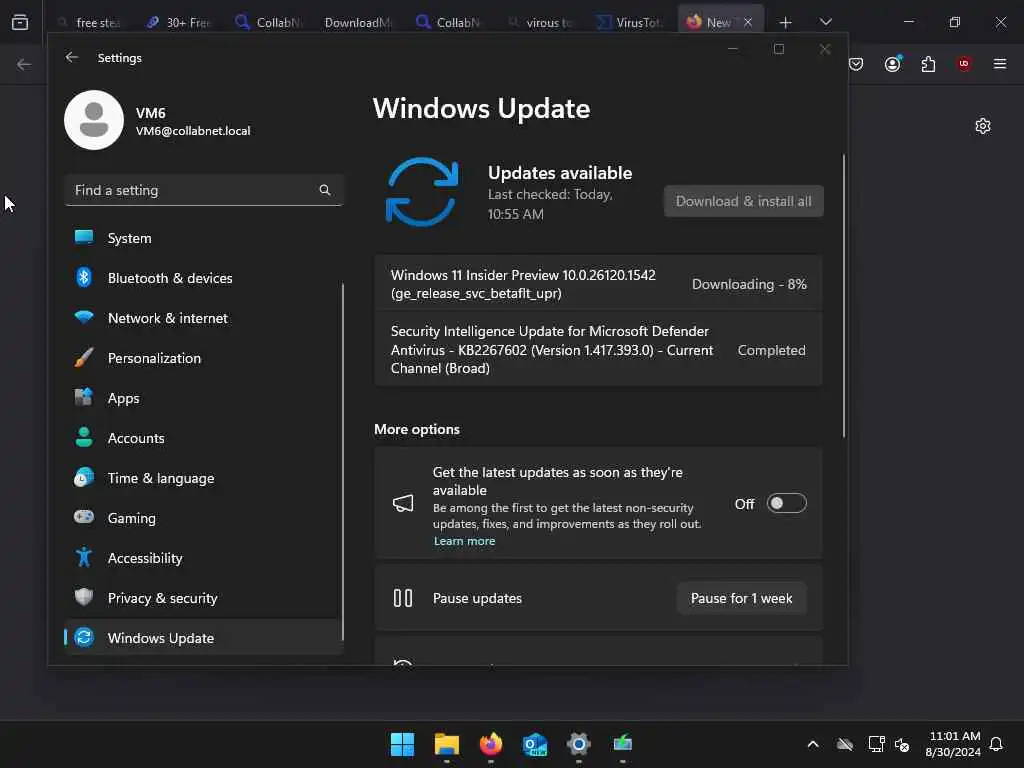
Task: Open Windows Start menu
Action: (x=402, y=744)
